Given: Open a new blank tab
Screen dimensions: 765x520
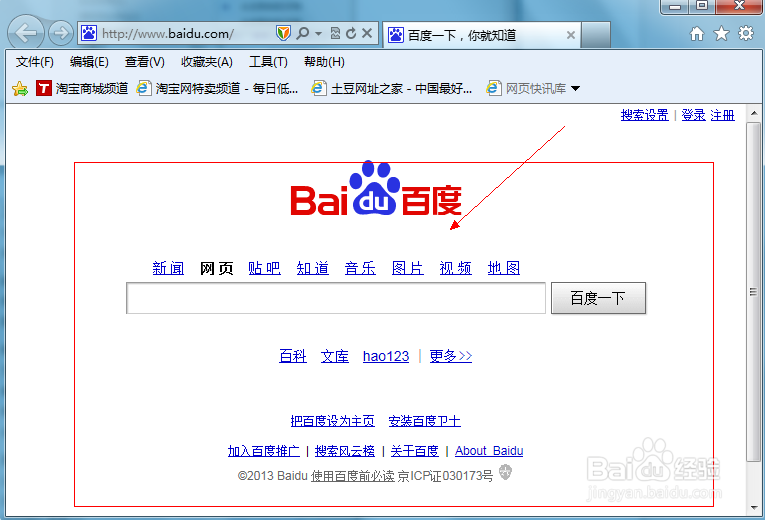Looking at the screenshot, I should [x=596, y=35].
